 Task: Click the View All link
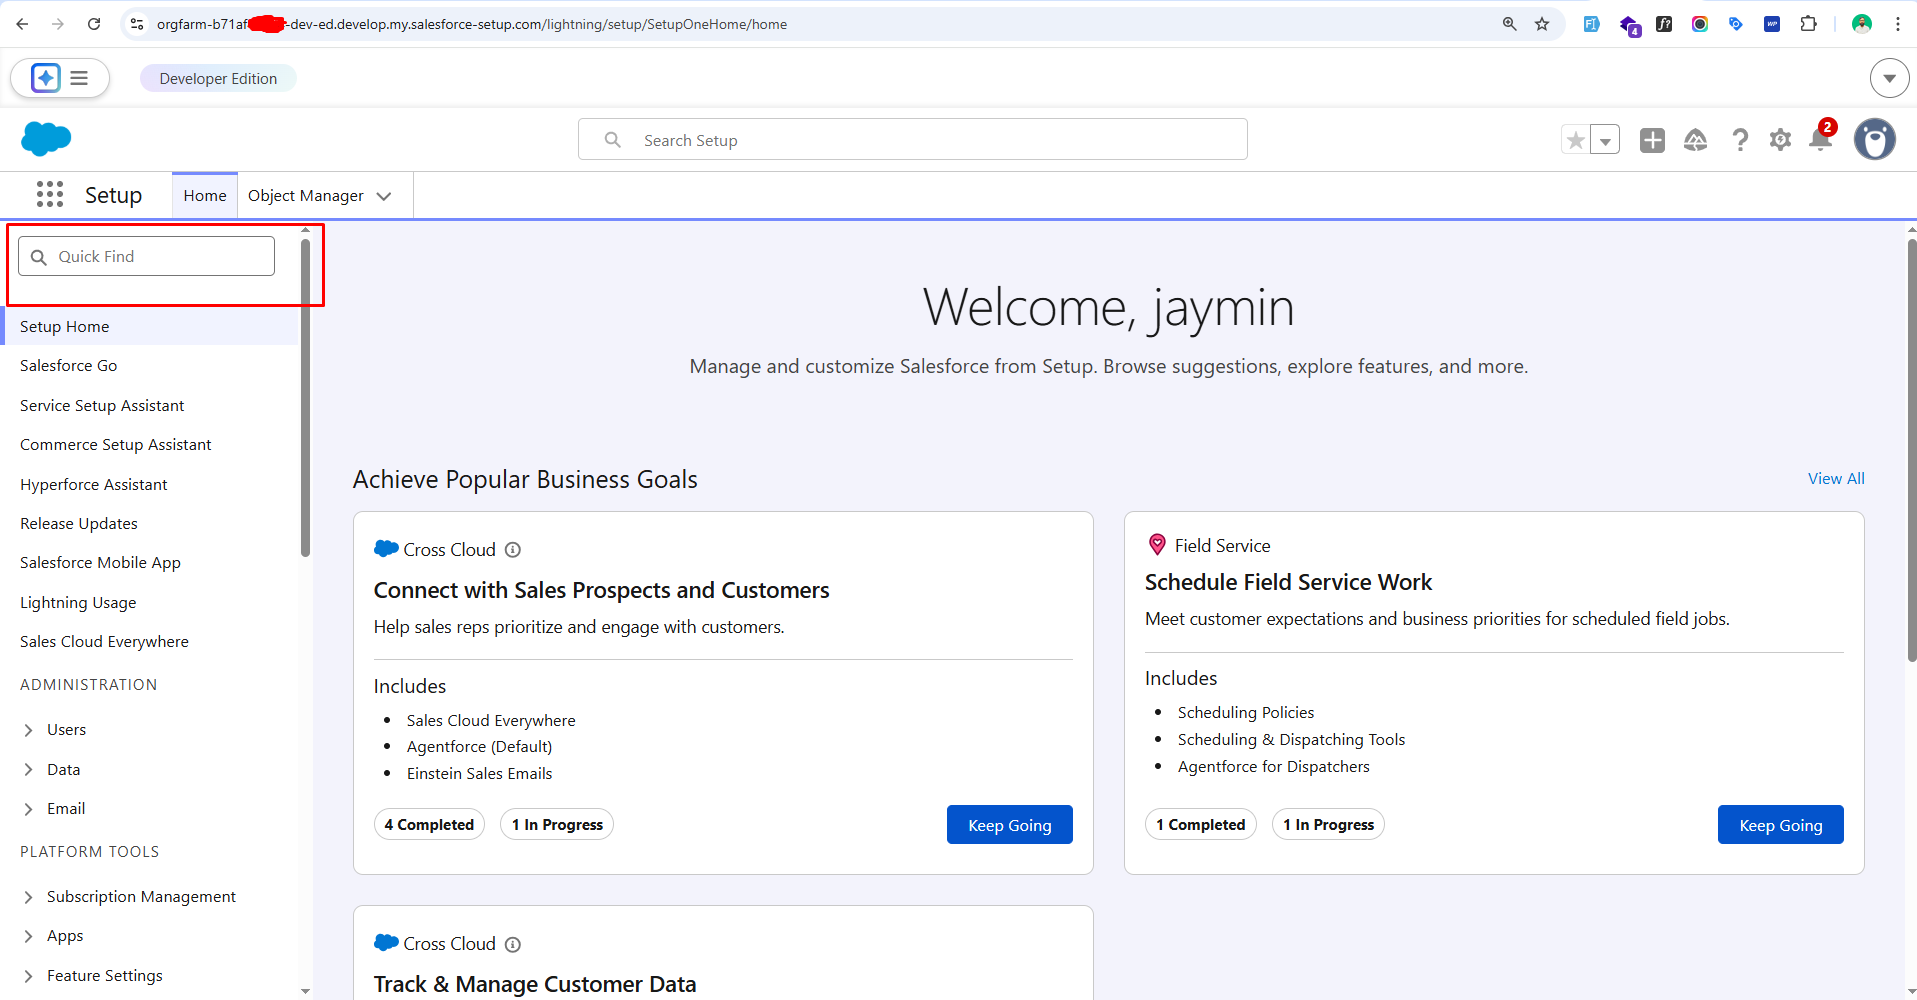tap(1835, 479)
